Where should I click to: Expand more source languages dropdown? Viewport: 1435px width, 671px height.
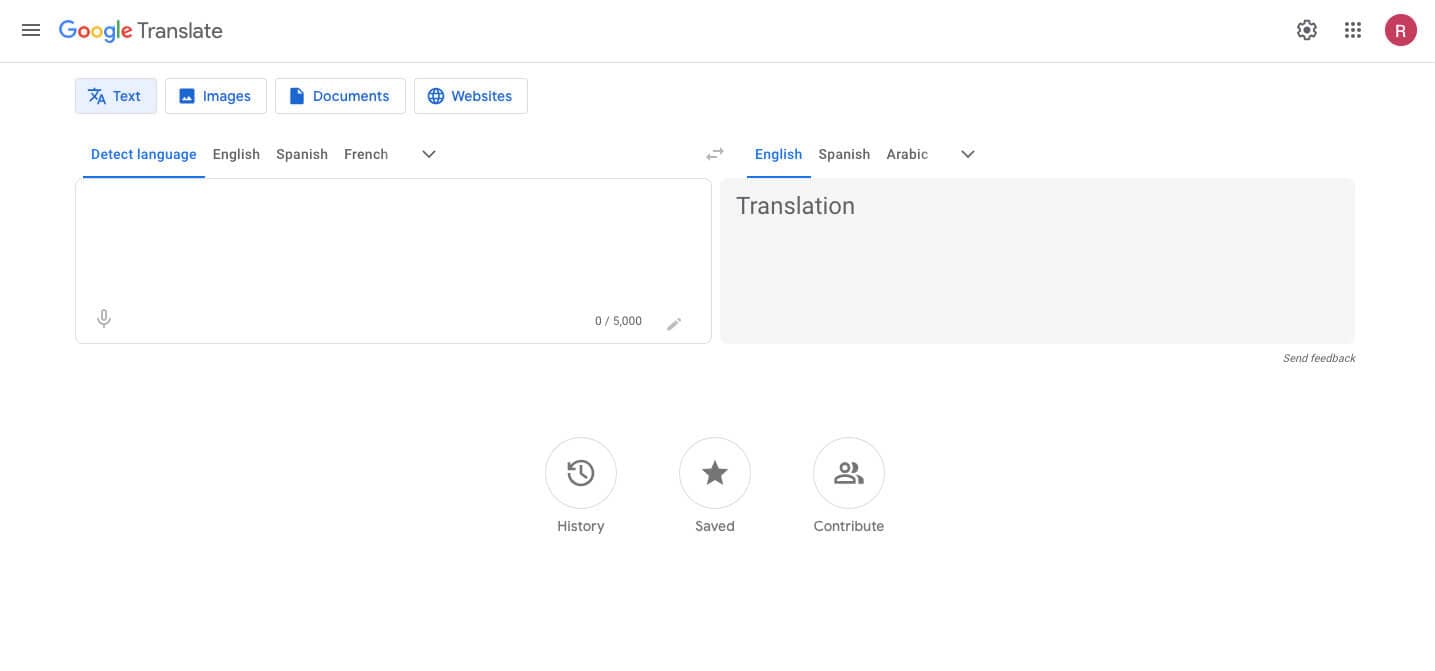pyautogui.click(x=429, y=154)
